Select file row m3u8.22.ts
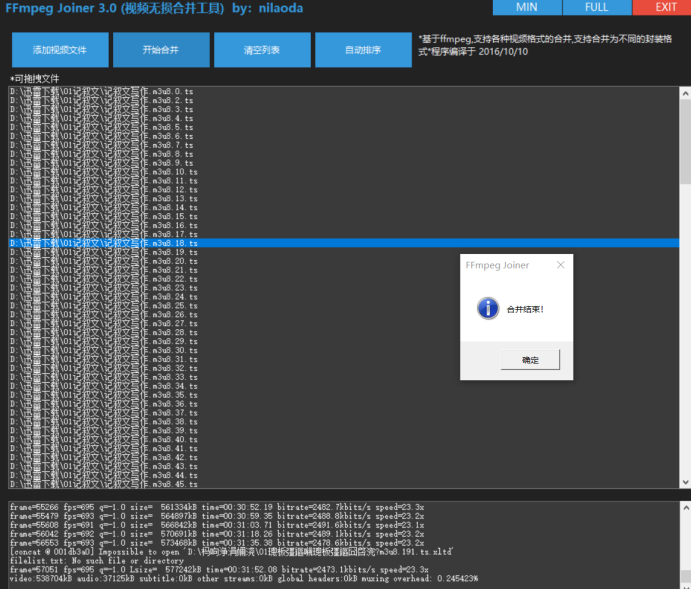The width and height of the screenshot is (692, 590). (344, 278)
